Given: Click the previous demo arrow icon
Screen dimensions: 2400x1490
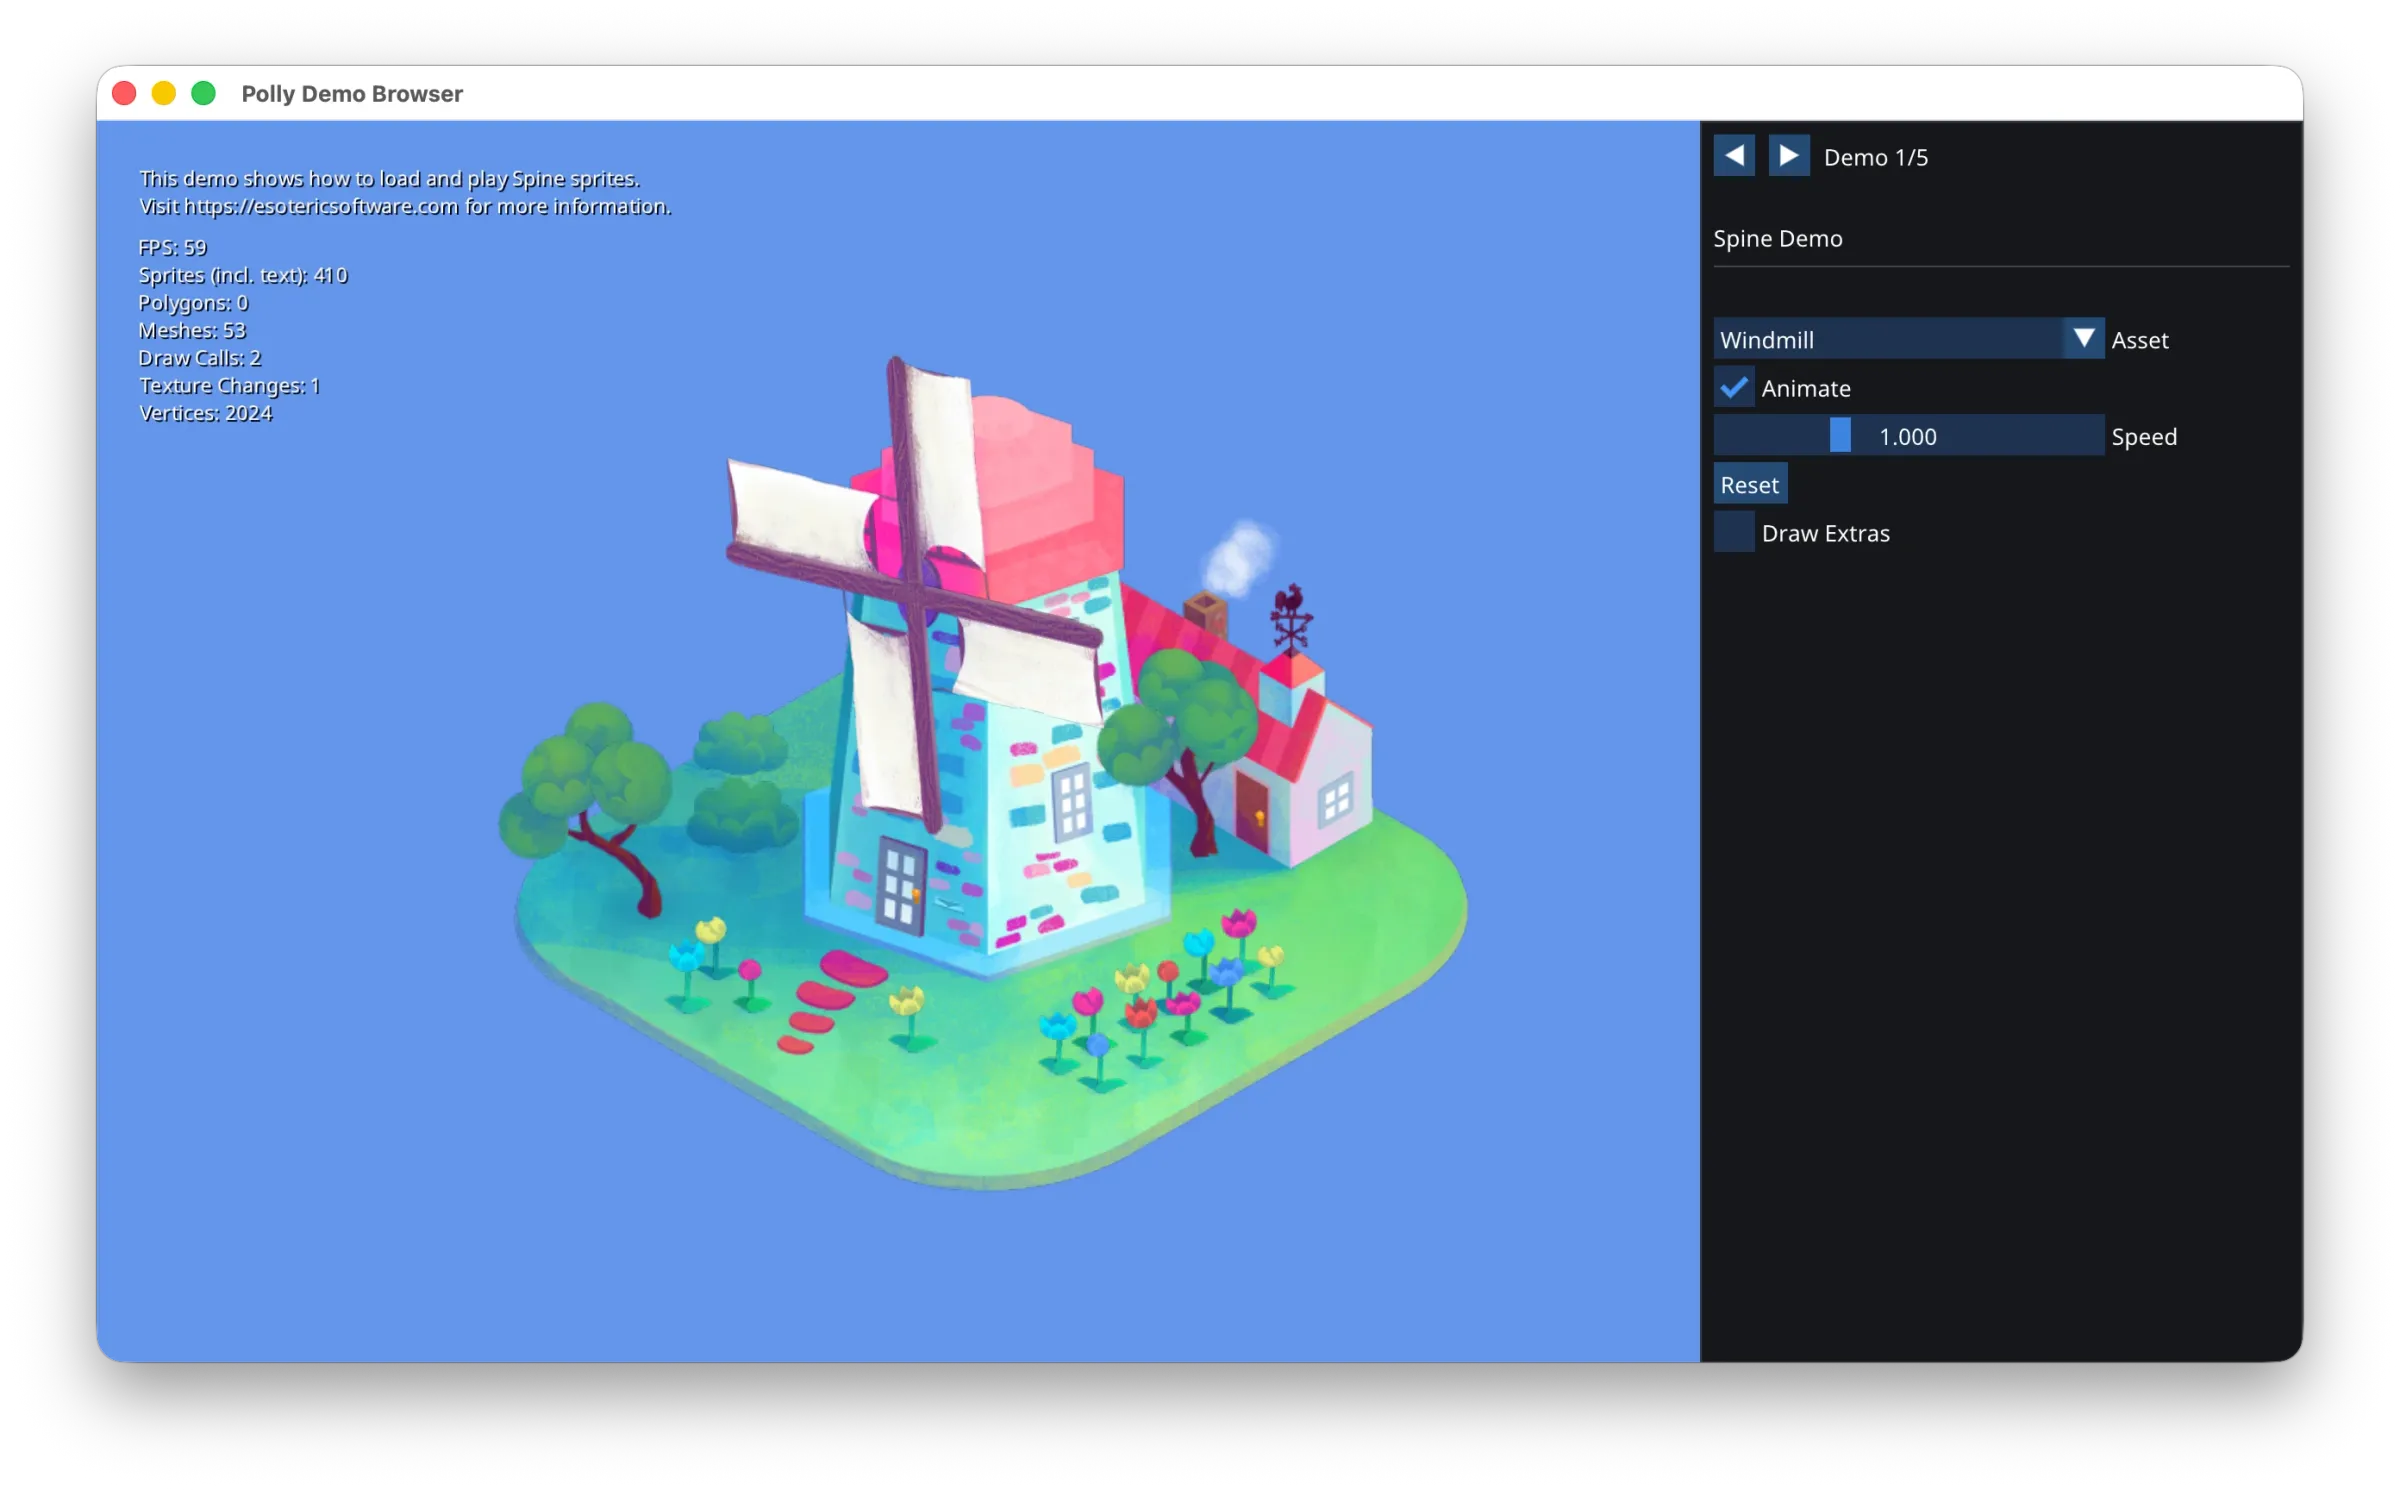Looking at the screenshot, I should (1735, 155).
